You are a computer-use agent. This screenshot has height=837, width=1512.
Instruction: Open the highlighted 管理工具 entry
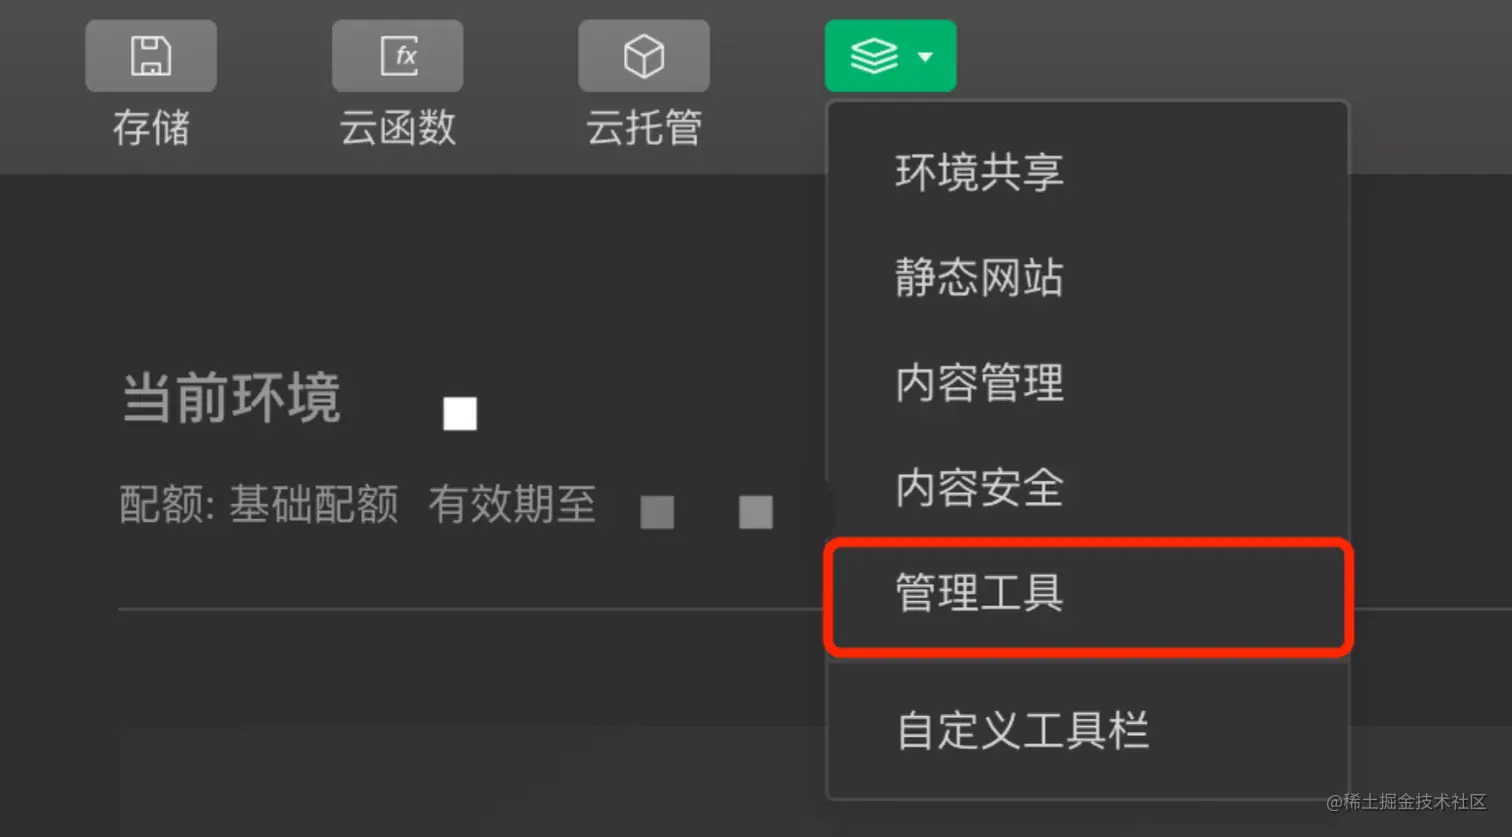[1088, 594]
